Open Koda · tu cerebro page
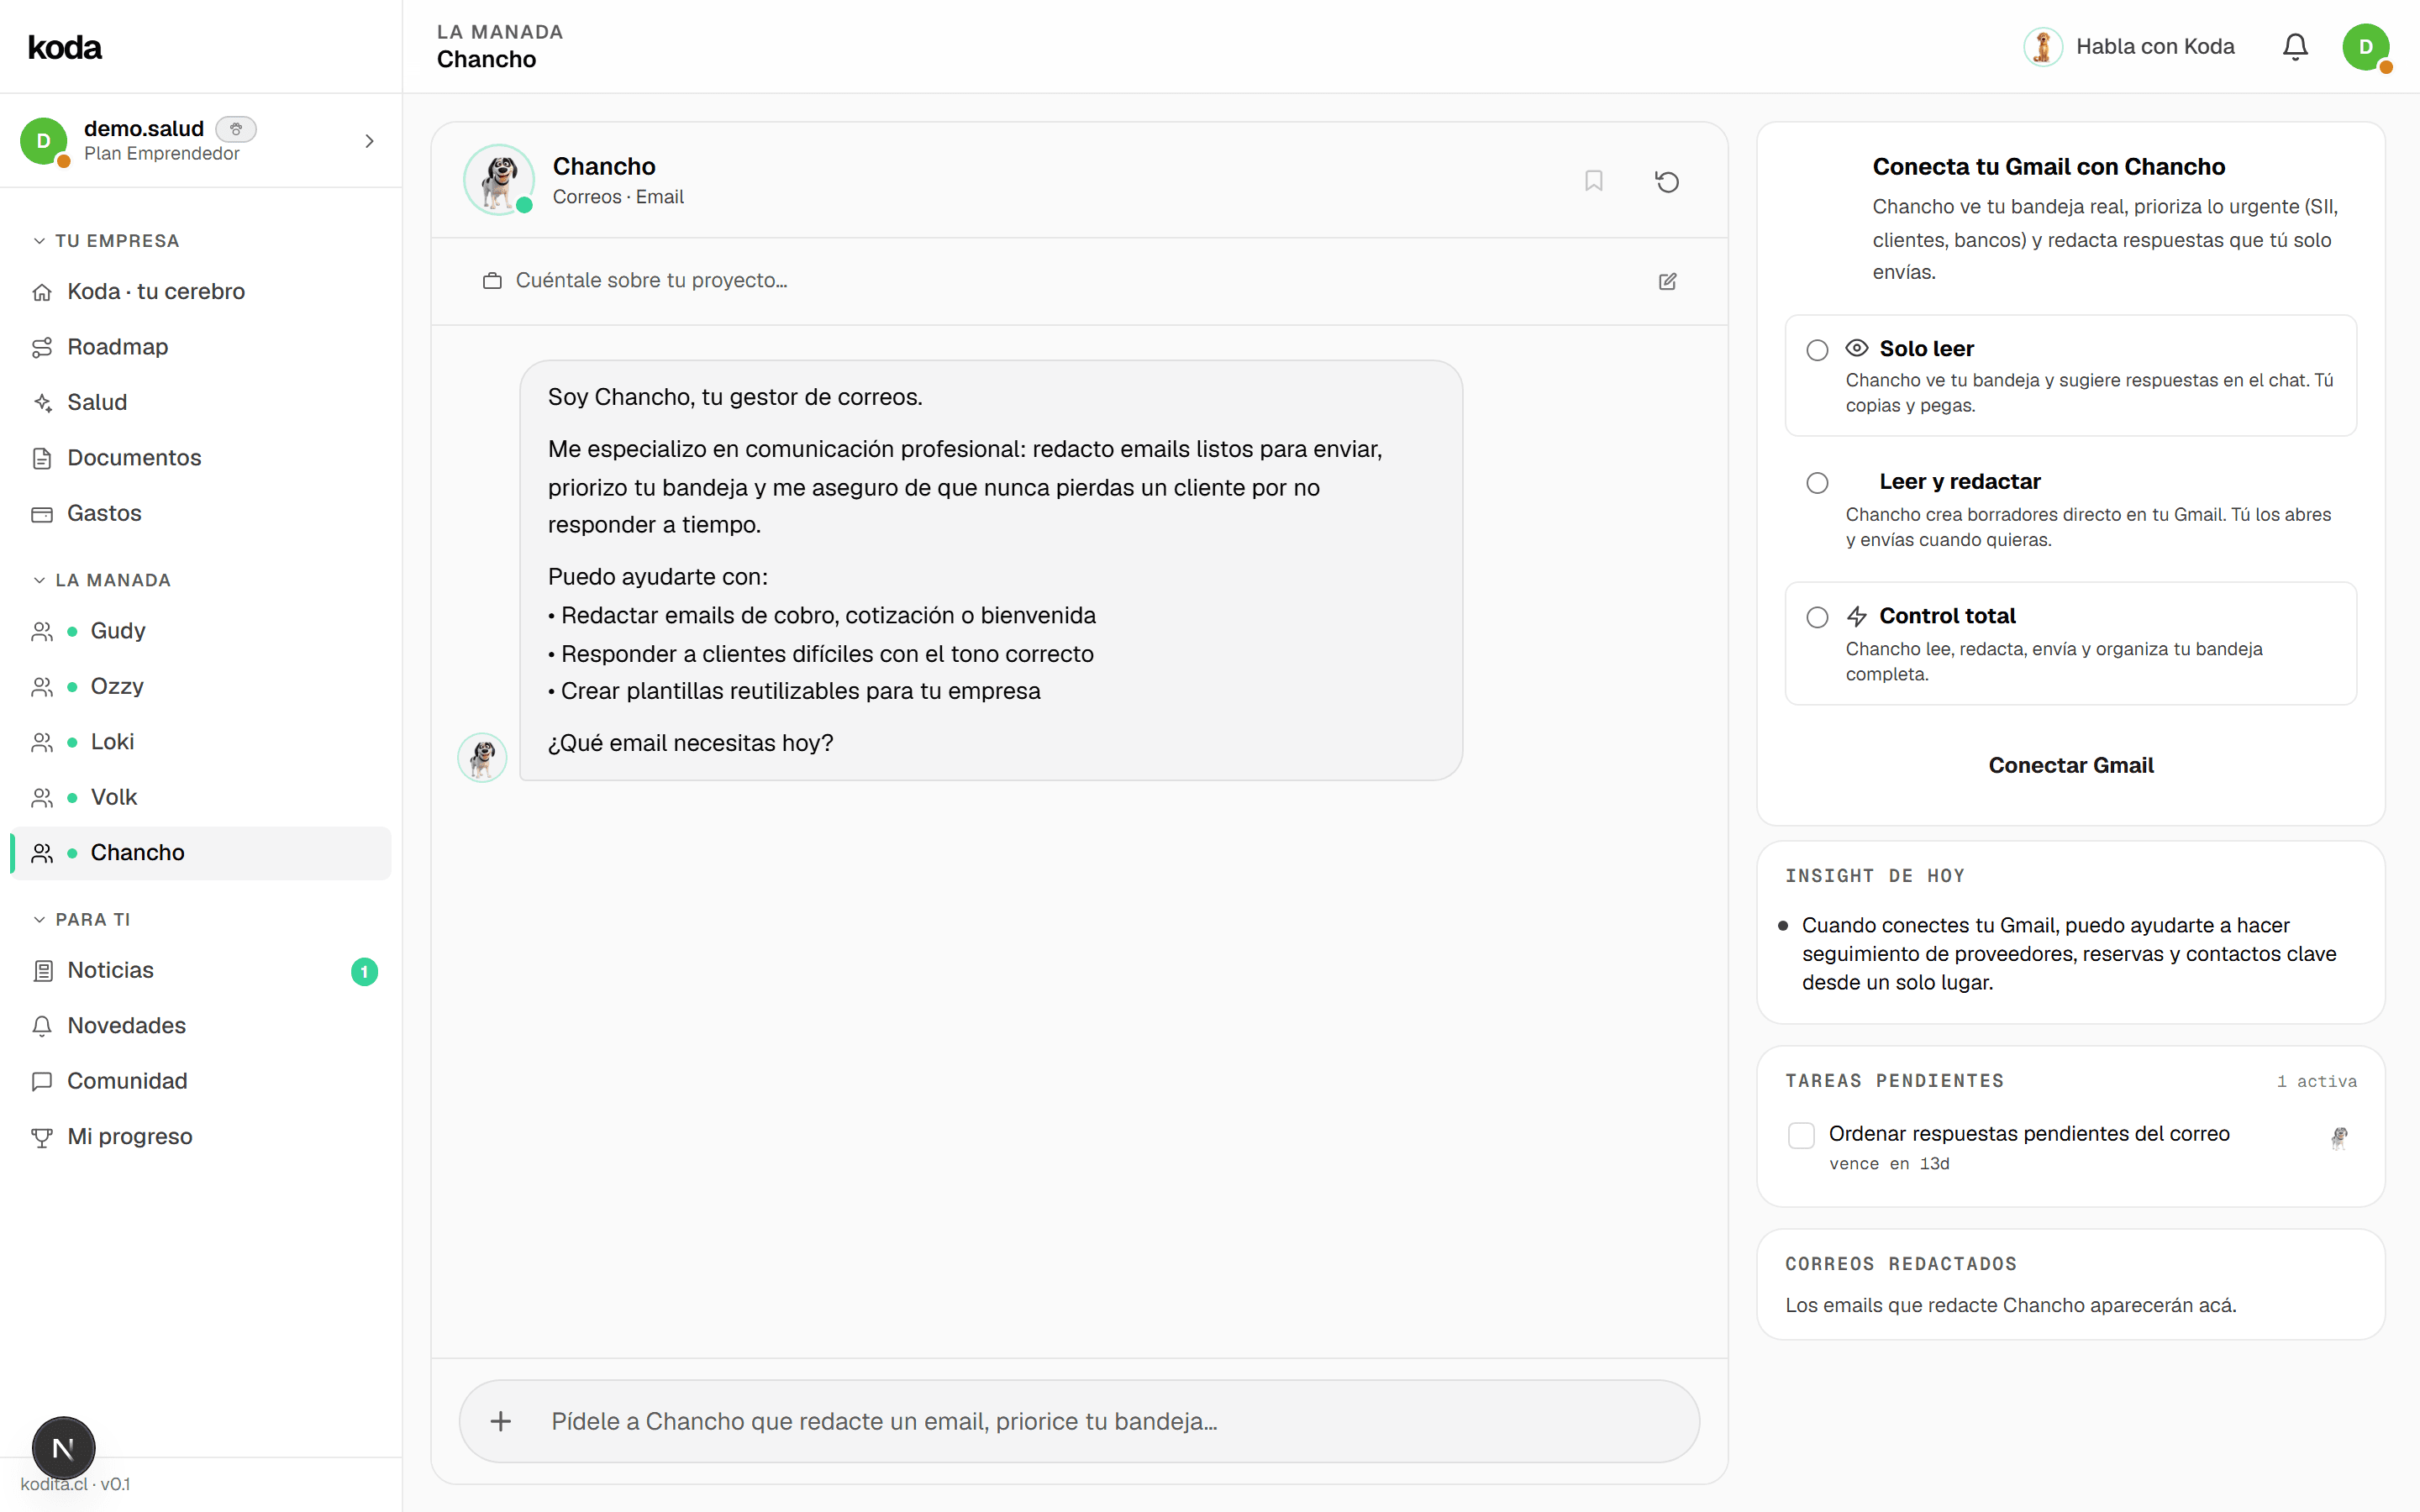This screenshot has height=1512, width=2420. pos(200,292)
